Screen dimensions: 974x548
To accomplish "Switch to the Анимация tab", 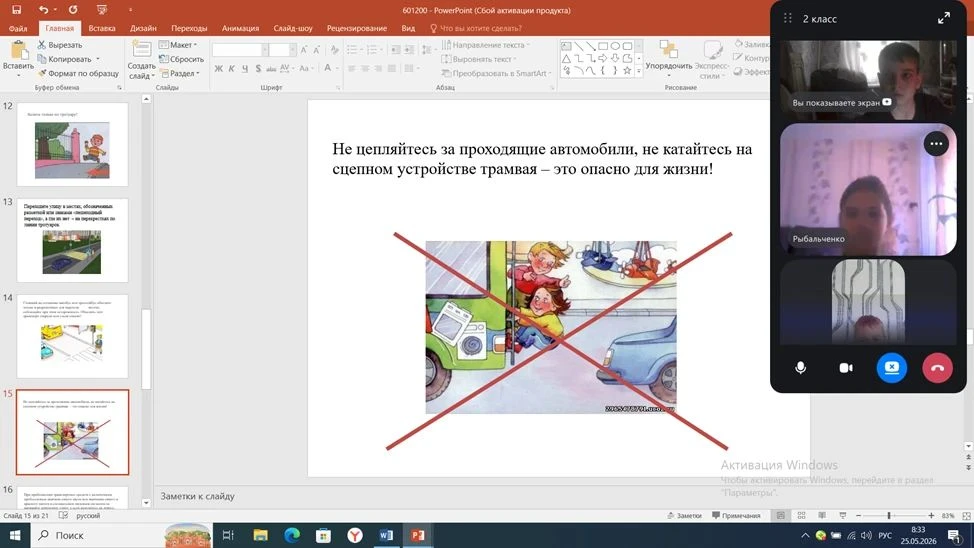I will point(240,28).
